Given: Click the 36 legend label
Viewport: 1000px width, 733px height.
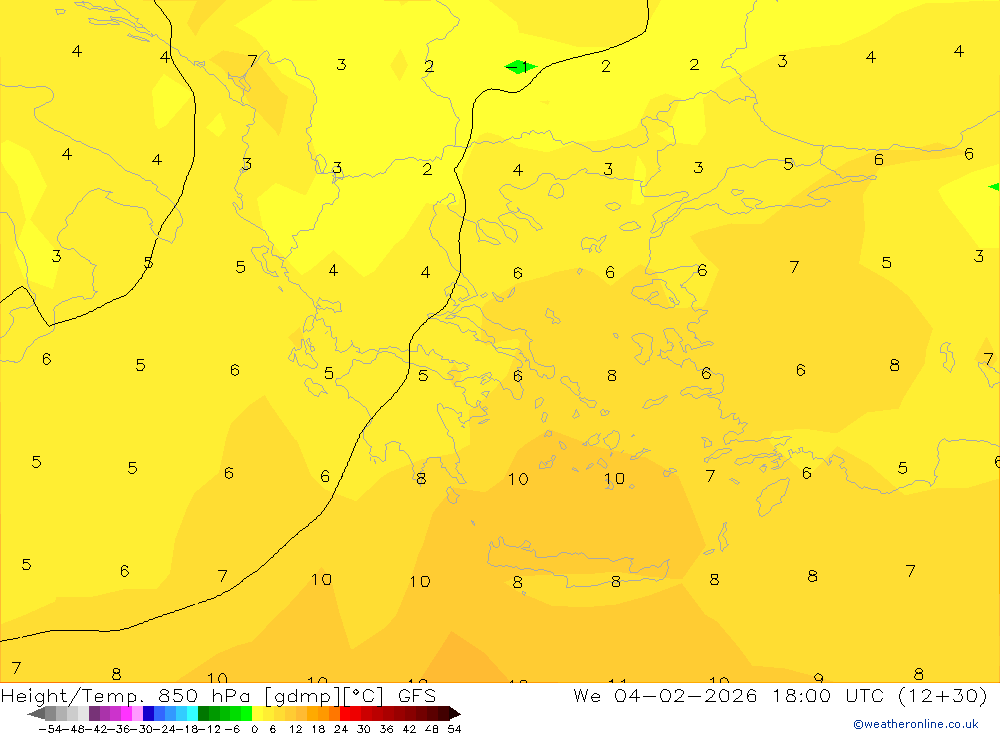Looking at the screenshot, I should pyautogui.click(x=386, y=729).
